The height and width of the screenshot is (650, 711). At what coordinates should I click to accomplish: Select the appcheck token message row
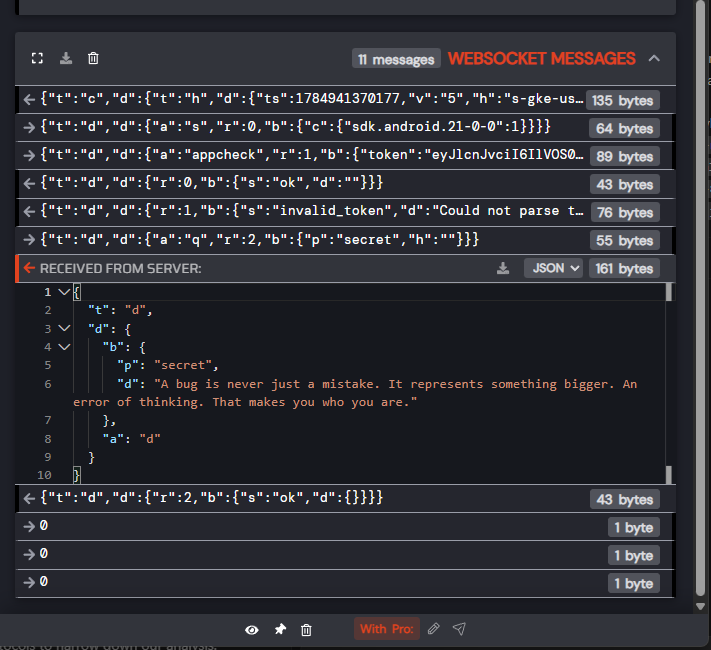(345, 156)
